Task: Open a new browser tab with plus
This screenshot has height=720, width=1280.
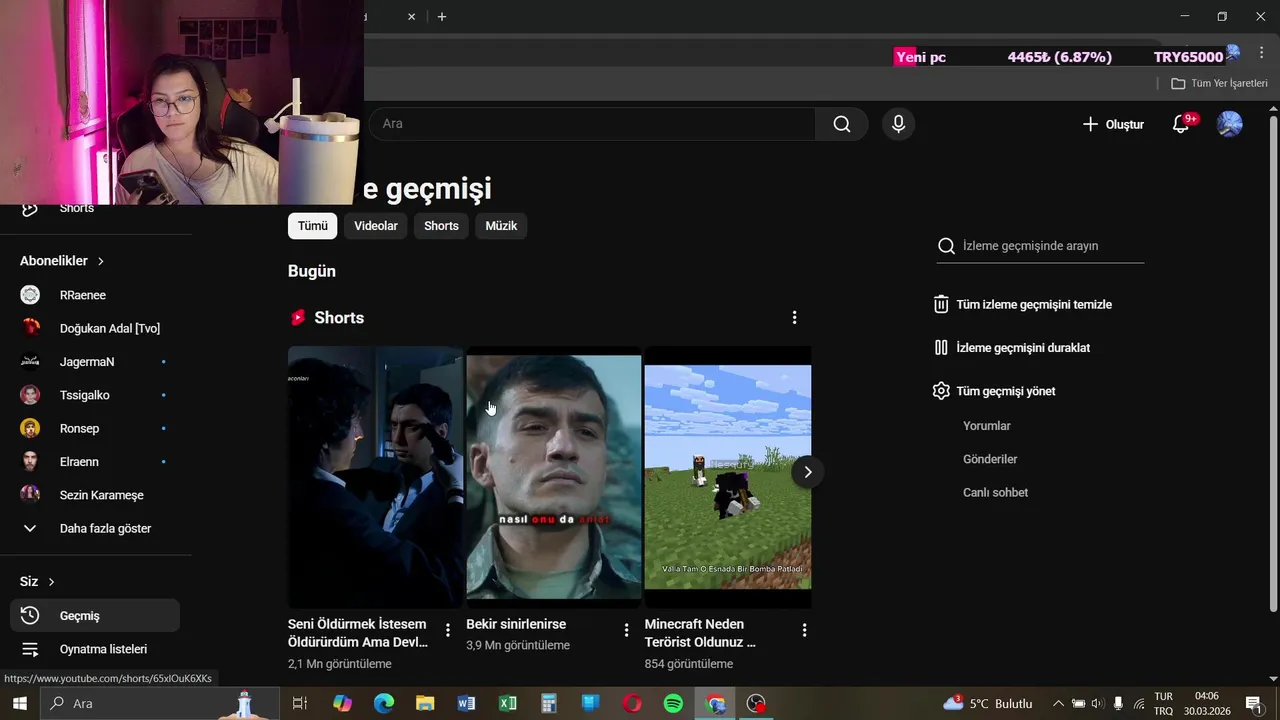Action: (442, 17)
